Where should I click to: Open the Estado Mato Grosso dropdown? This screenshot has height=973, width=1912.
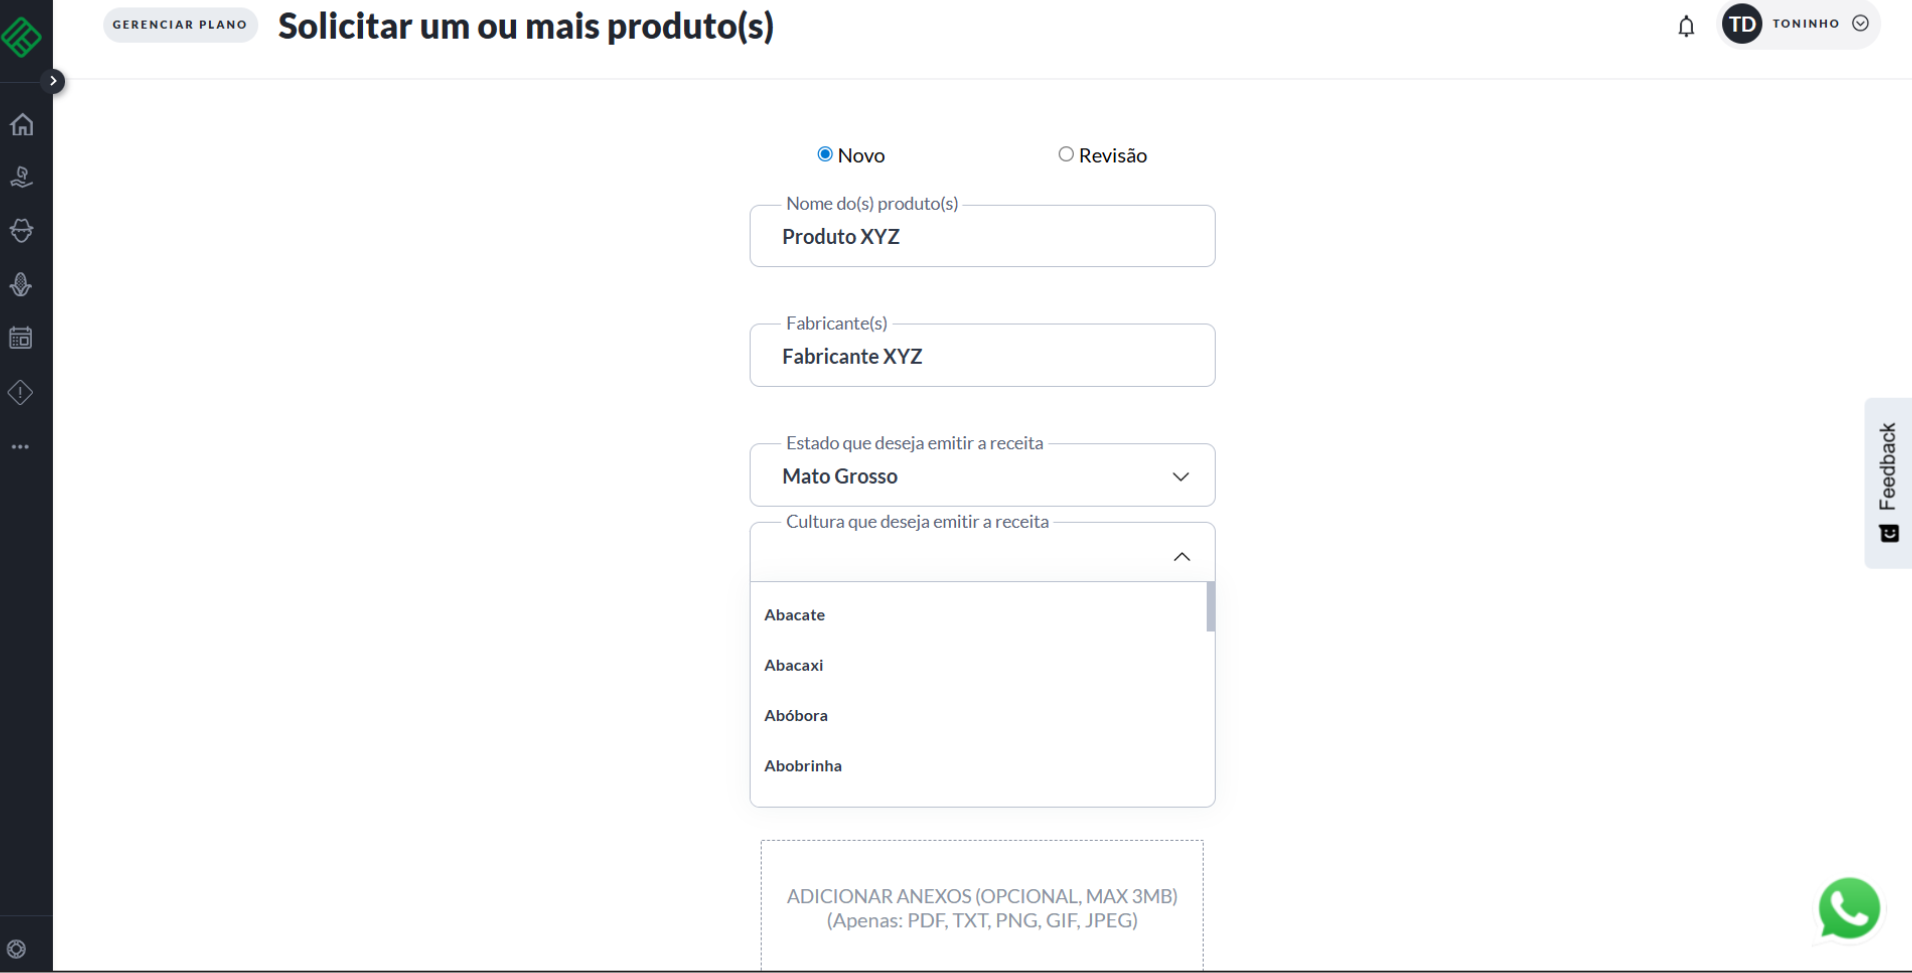[x=981, y=476]
